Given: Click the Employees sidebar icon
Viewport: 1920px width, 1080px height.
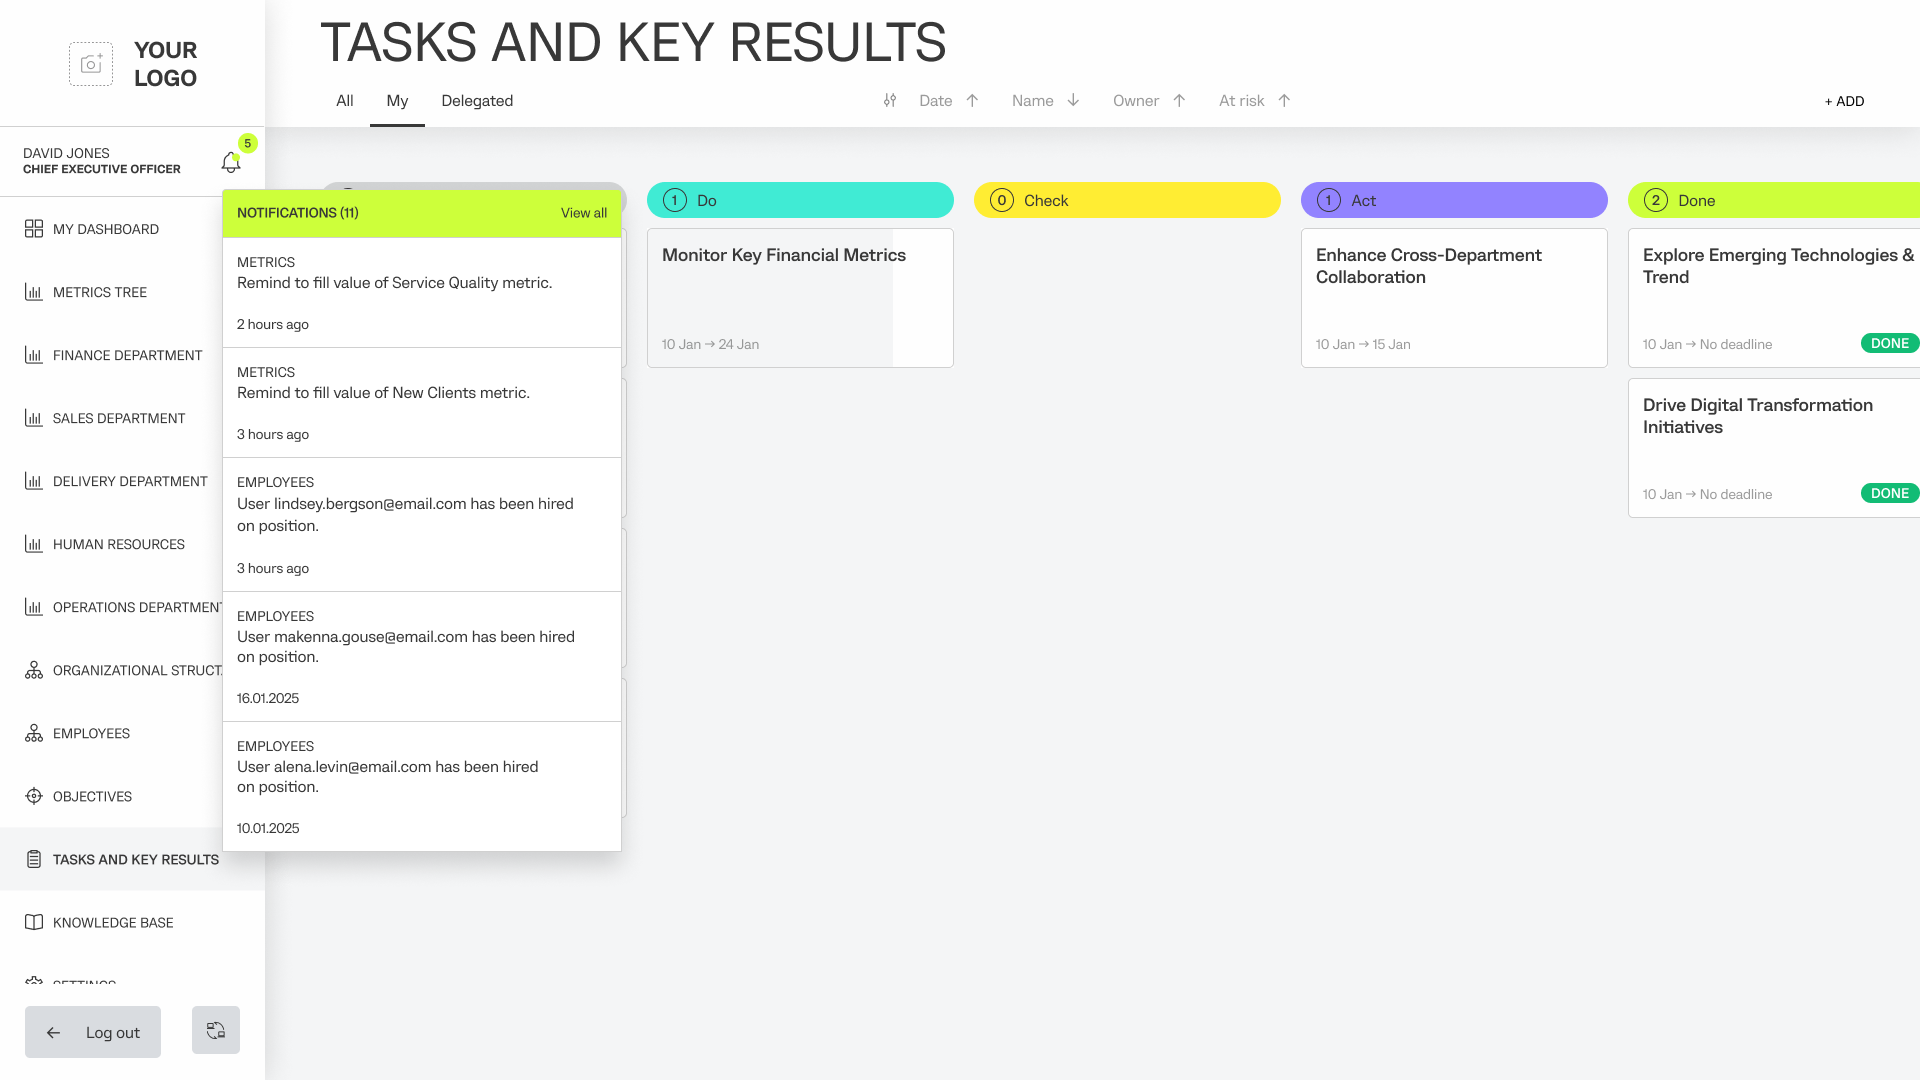Looking at the screenshot, I should tap(34, 733).
